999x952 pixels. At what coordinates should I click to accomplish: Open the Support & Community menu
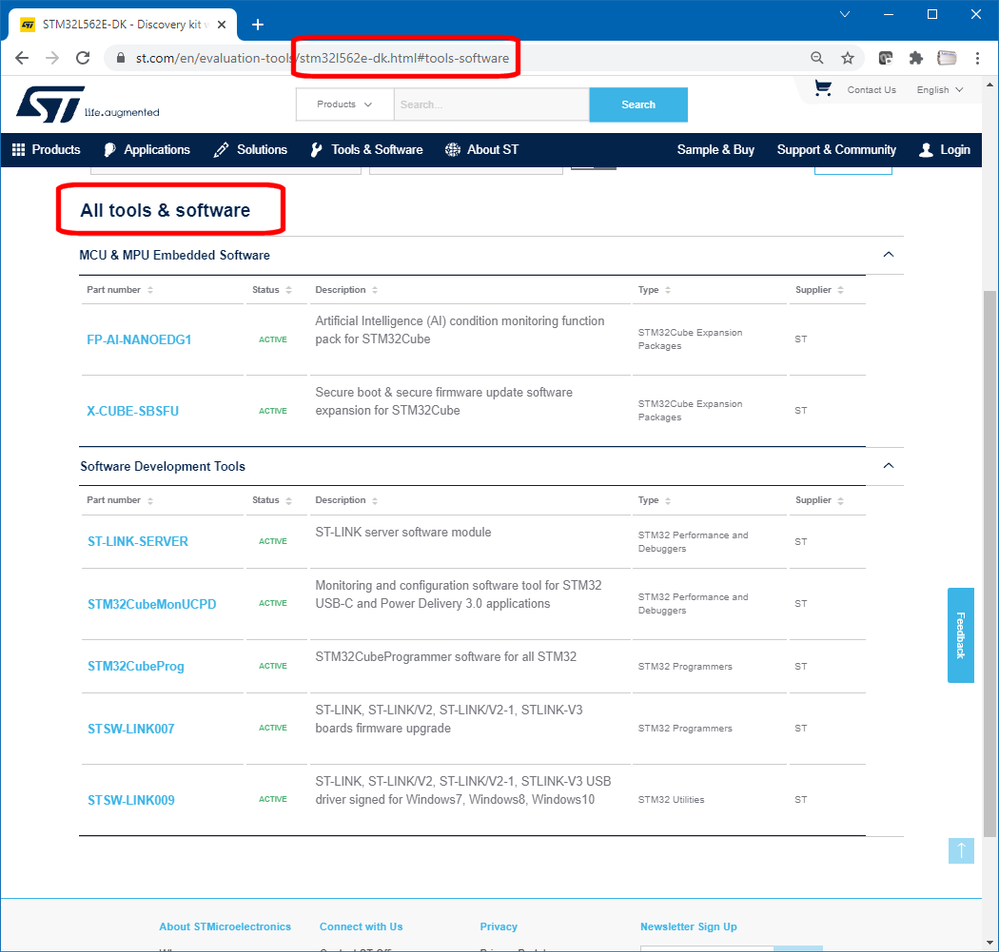point(837,150)
